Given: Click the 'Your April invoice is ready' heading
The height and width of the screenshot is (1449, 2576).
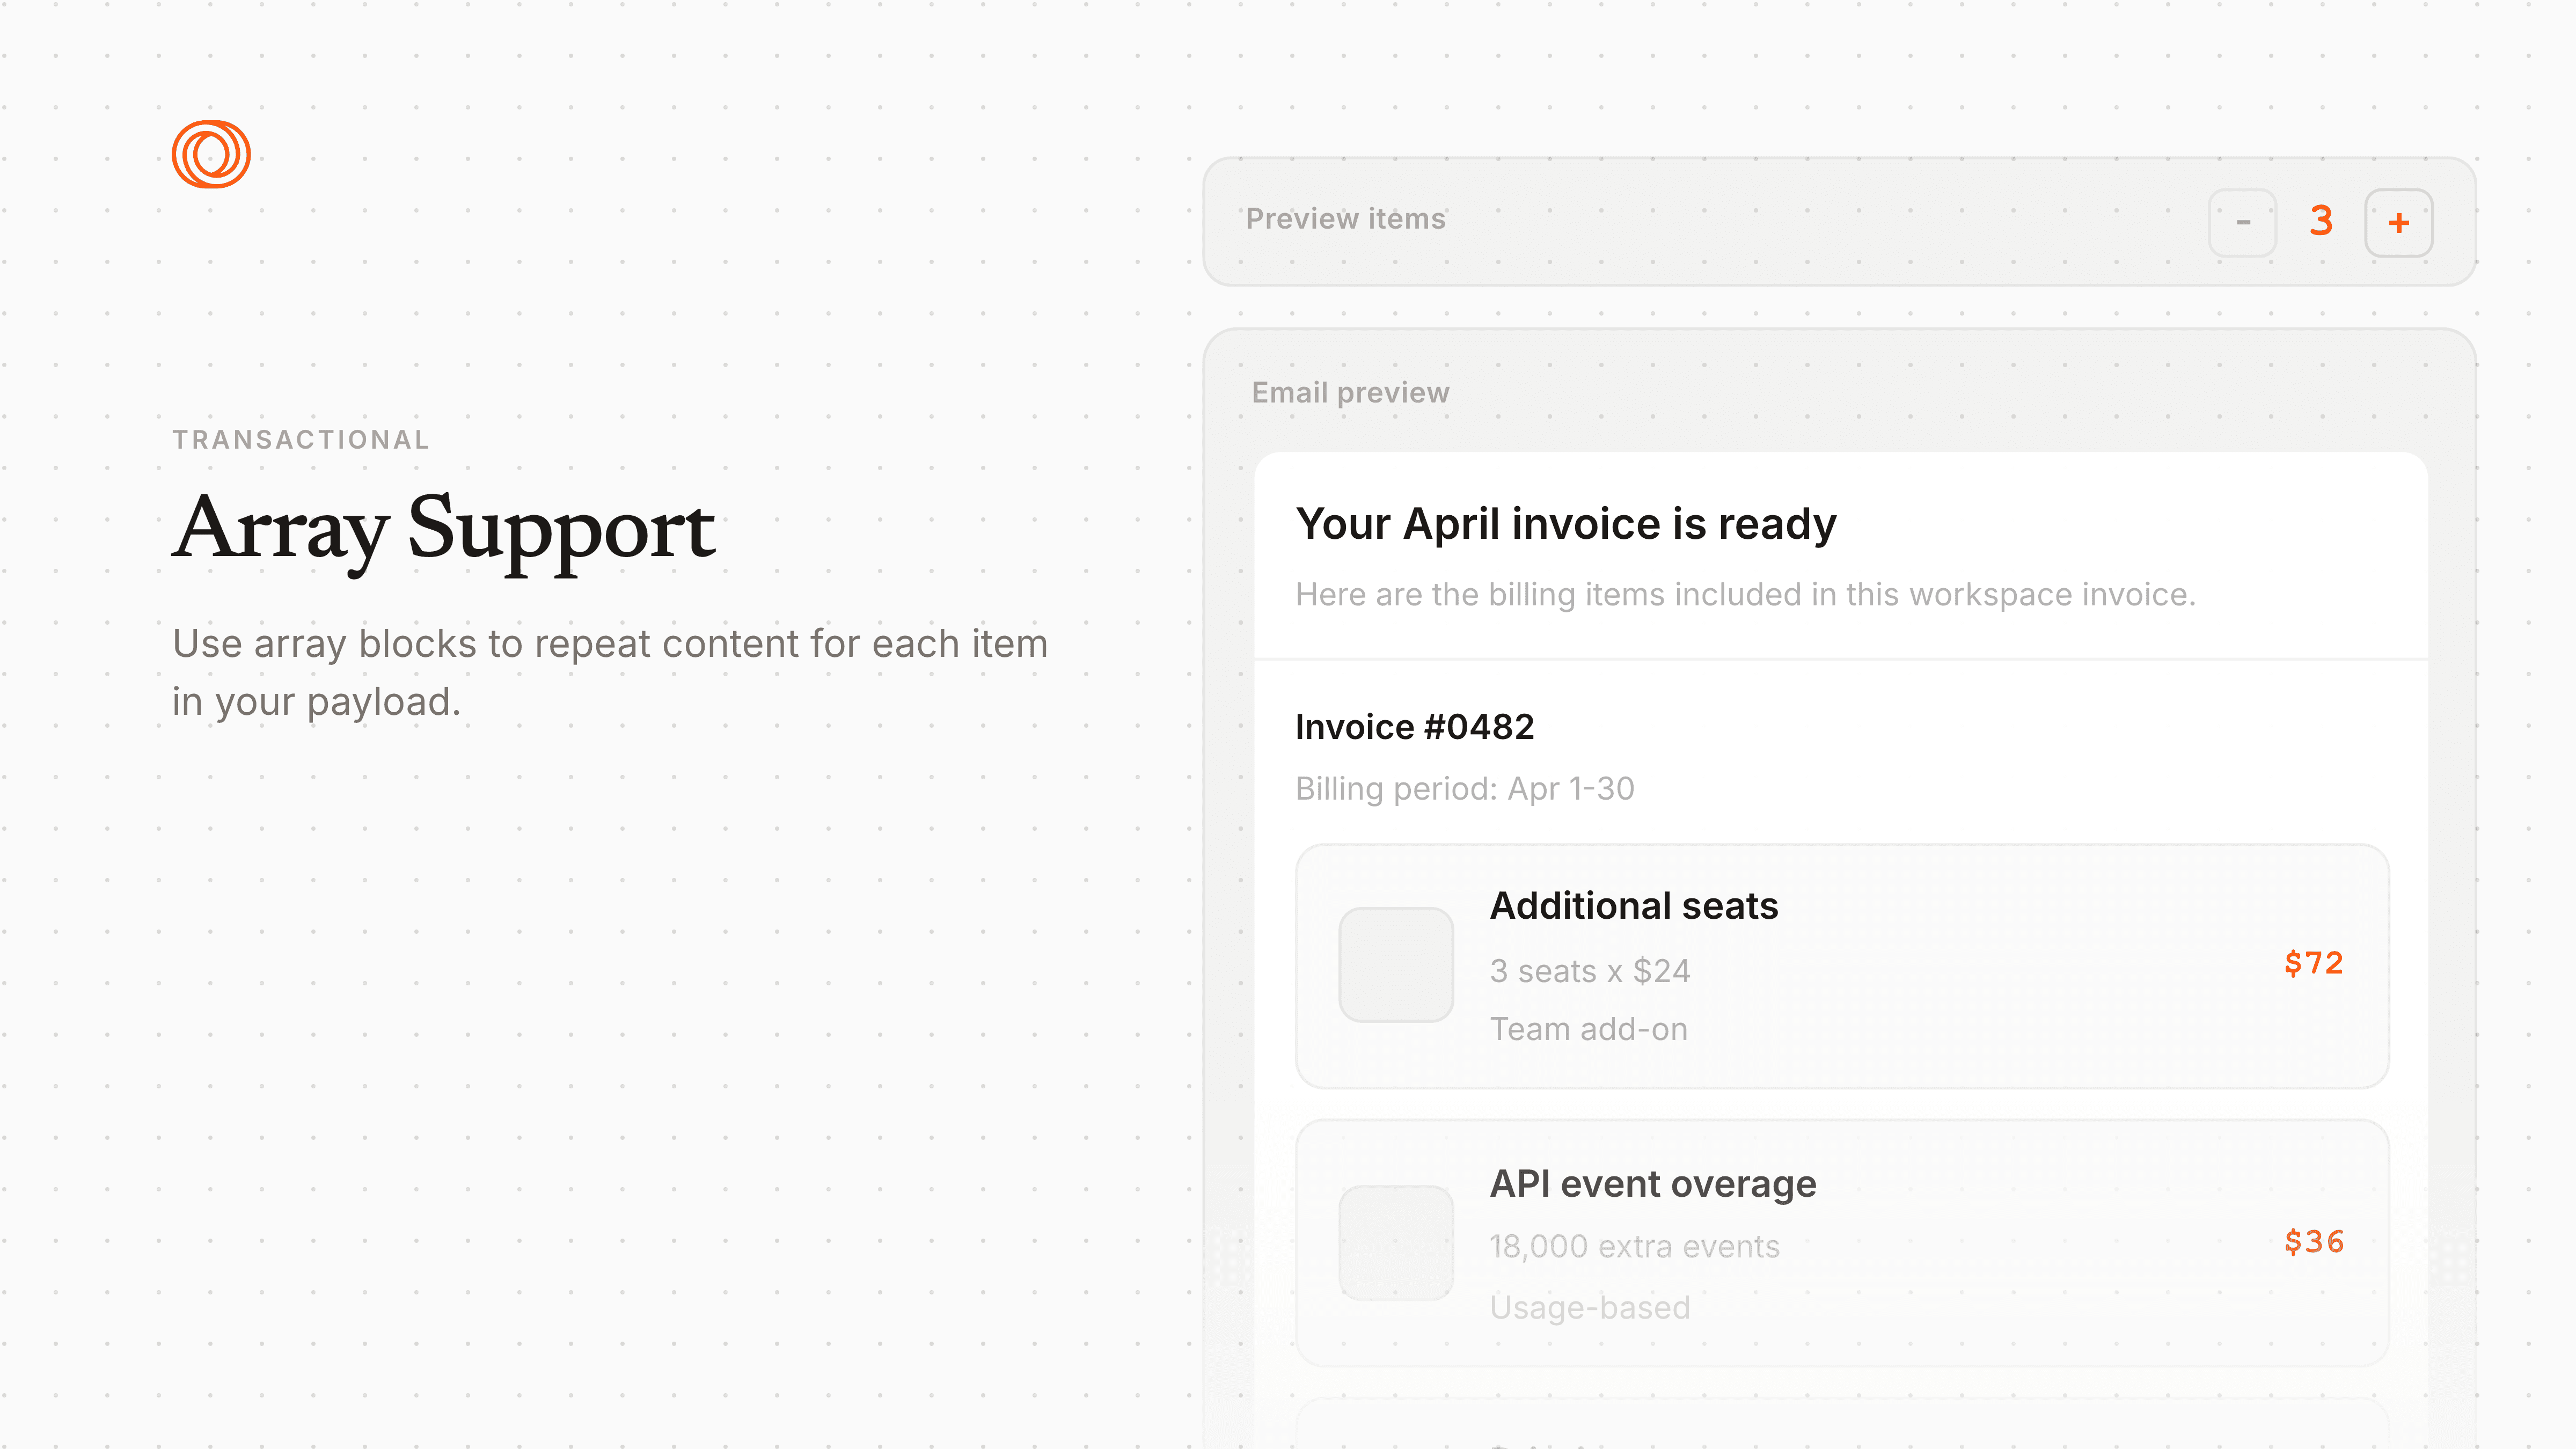Looking at the screenshot, I should 1565,524.
